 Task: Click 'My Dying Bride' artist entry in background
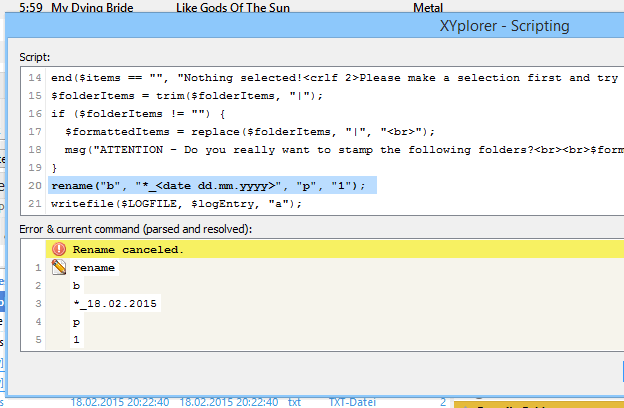click(x=93, y=6)
